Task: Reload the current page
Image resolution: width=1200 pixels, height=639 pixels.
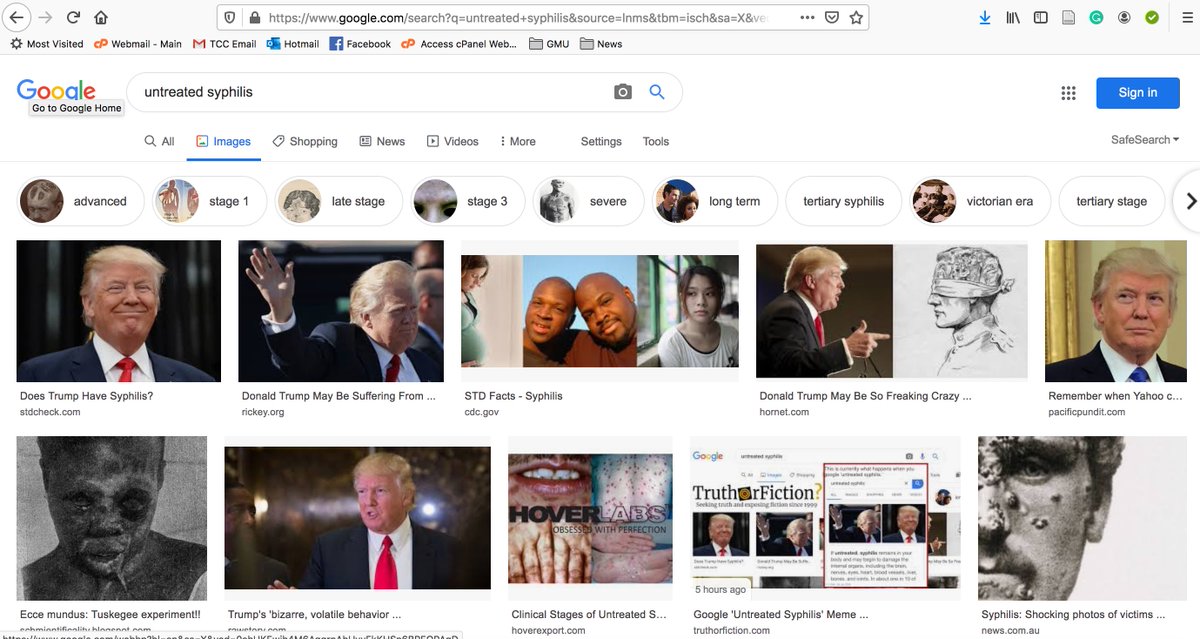Action: click(x=73, y=17)
